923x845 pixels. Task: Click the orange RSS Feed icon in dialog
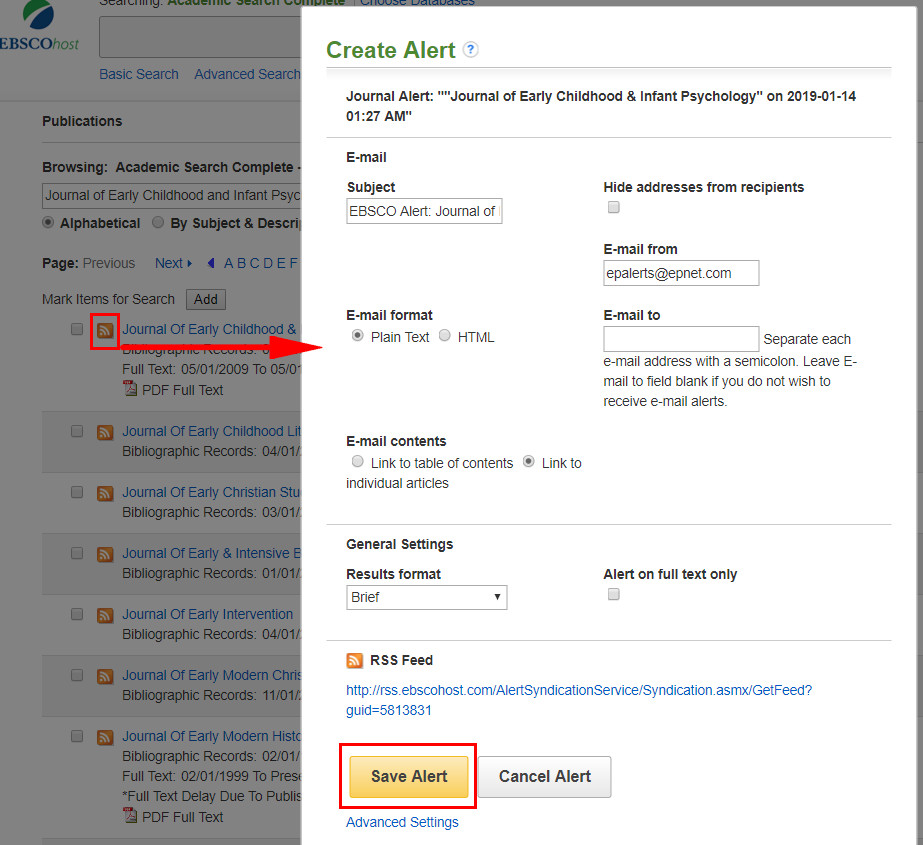point(354,660)
